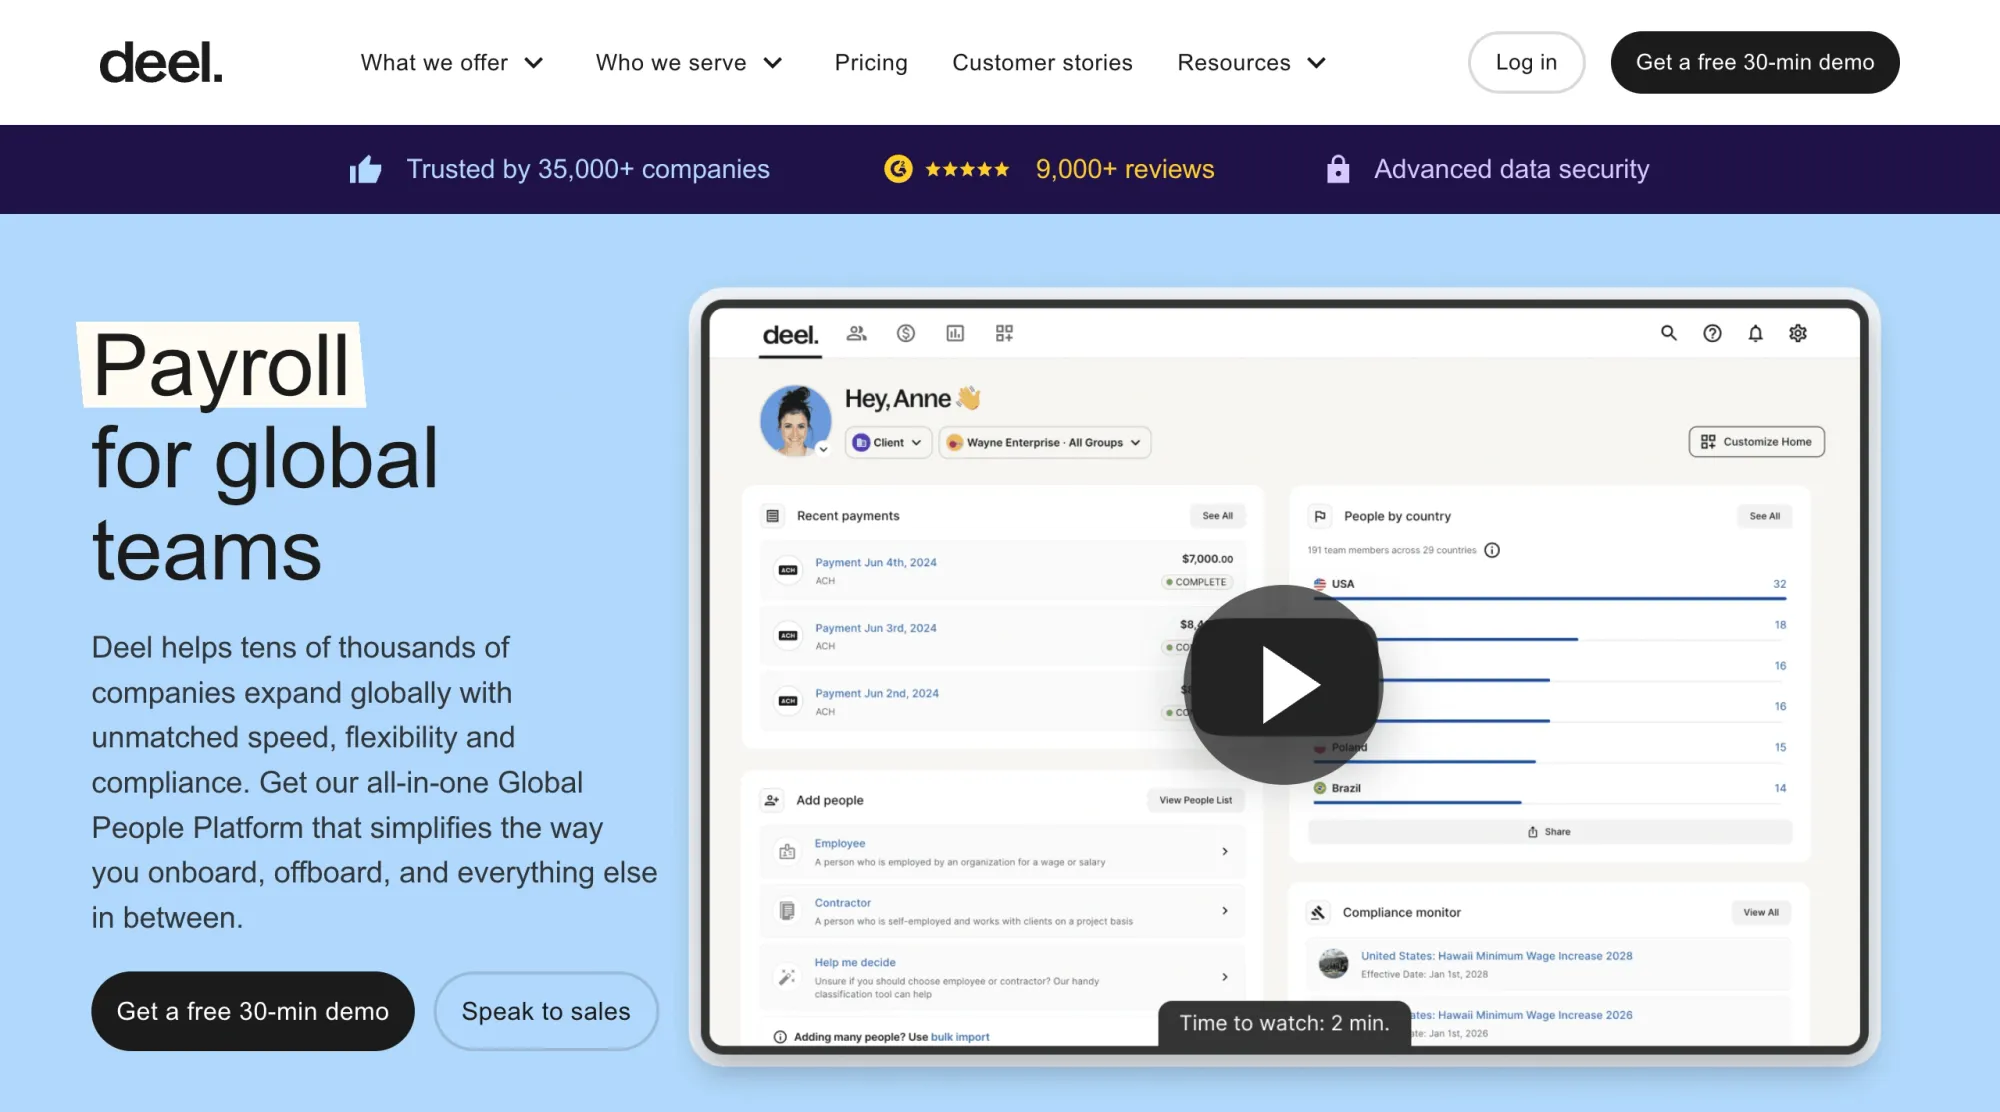Click the thumbs-up trusted icon
Viewport: 2000px width, 1112px height.
pyautogui.click(x=366, y=170)
